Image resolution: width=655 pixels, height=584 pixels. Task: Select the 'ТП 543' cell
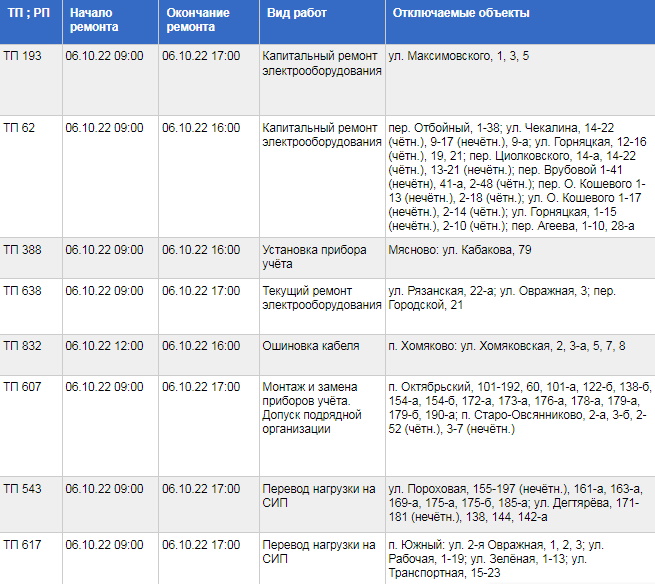pos(22,489)
